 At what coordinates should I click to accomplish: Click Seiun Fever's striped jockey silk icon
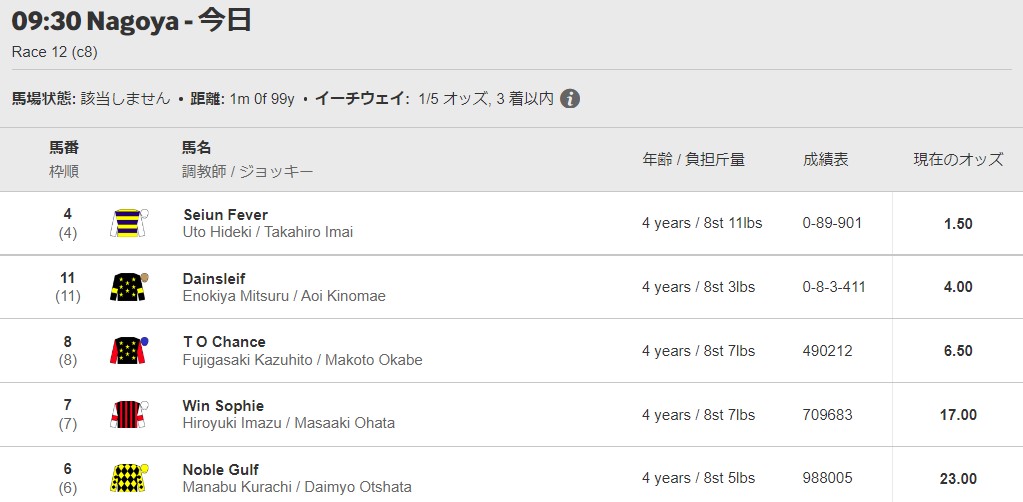pos(129,223)
